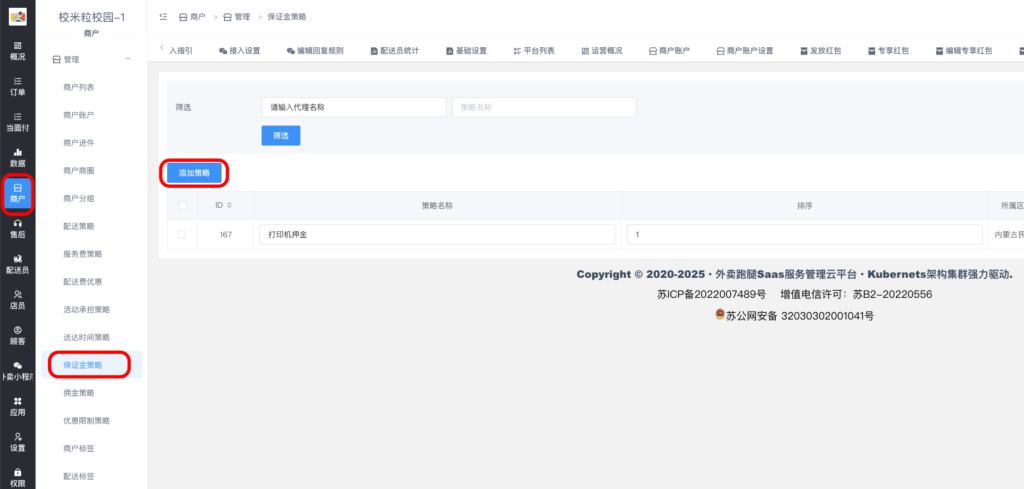The width and height of the screenshot is (1024, 489).
Task: Open the 外卖小程序 mini-program sidebar icon
Action: point(18,371)
